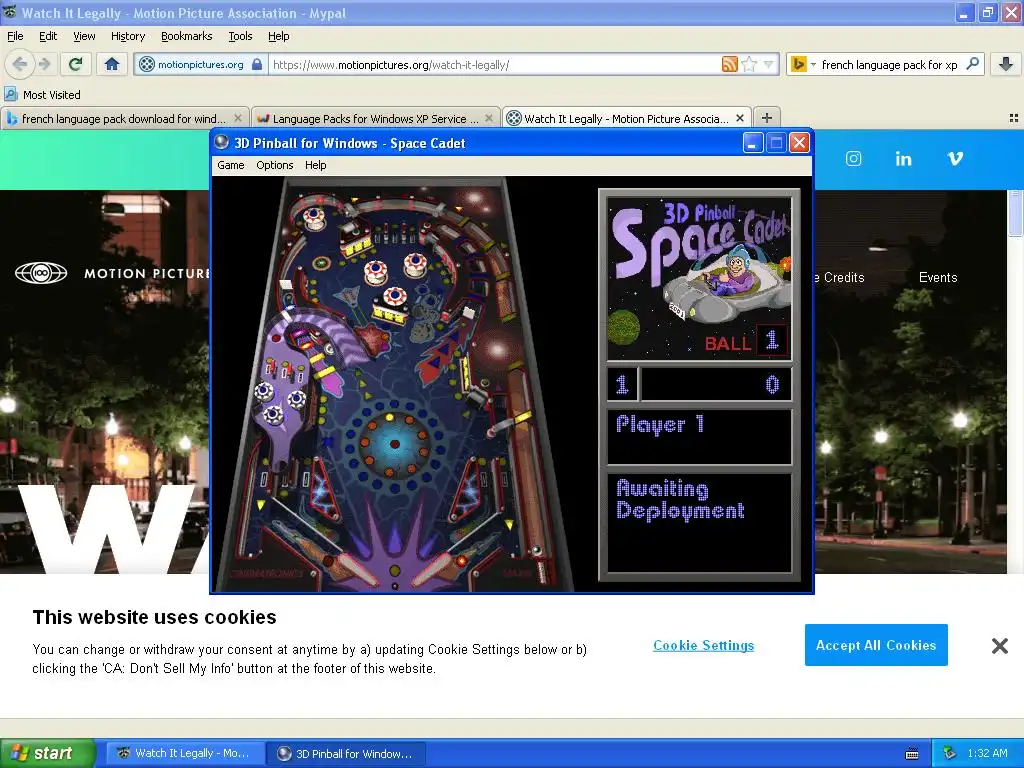Switch to Watch It Legally taskbar button

pos(186,753)
